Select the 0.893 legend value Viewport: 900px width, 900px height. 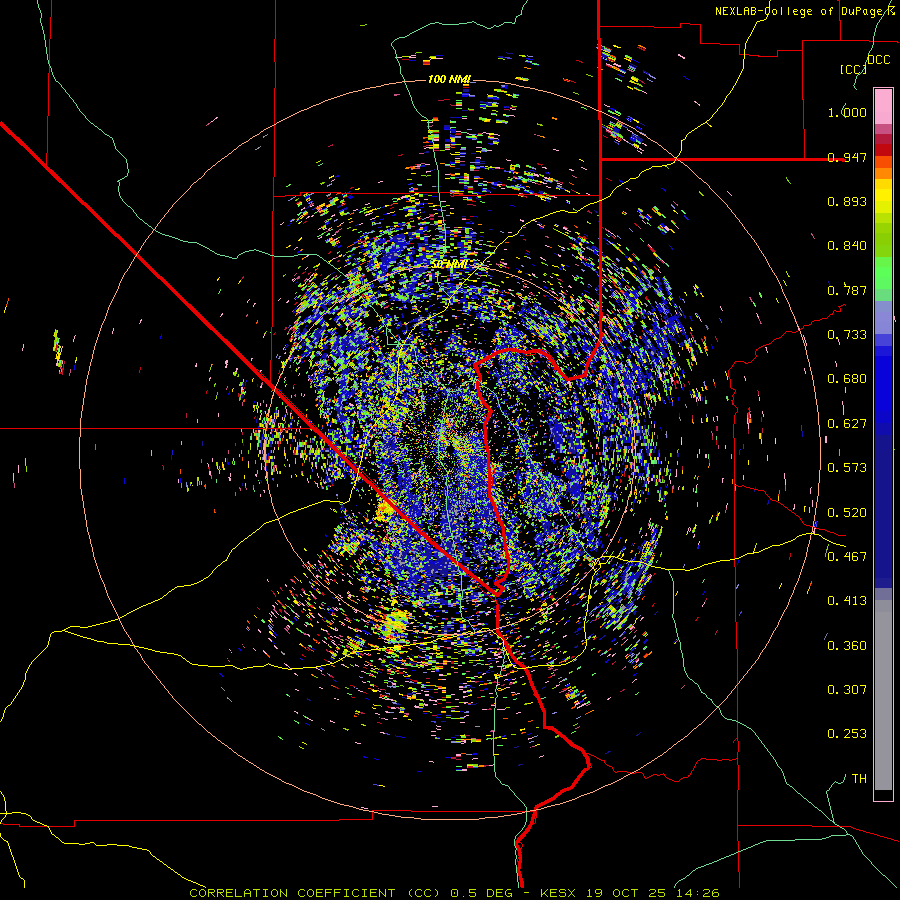[847, 201]
